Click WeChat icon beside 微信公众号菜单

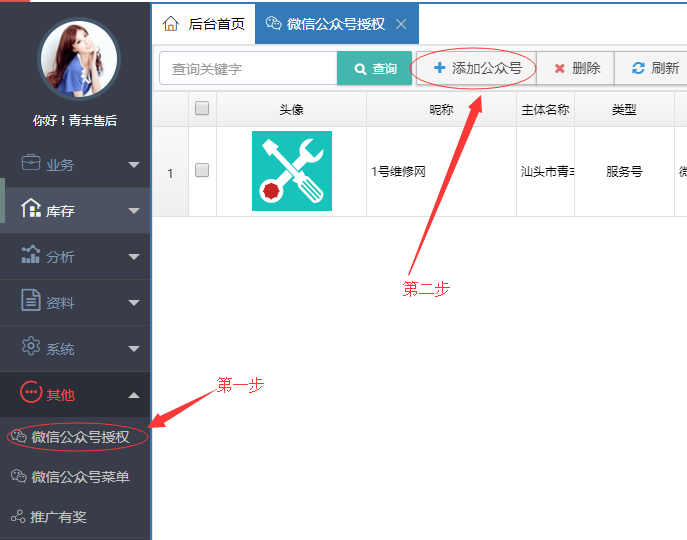(x=18, y=476)
